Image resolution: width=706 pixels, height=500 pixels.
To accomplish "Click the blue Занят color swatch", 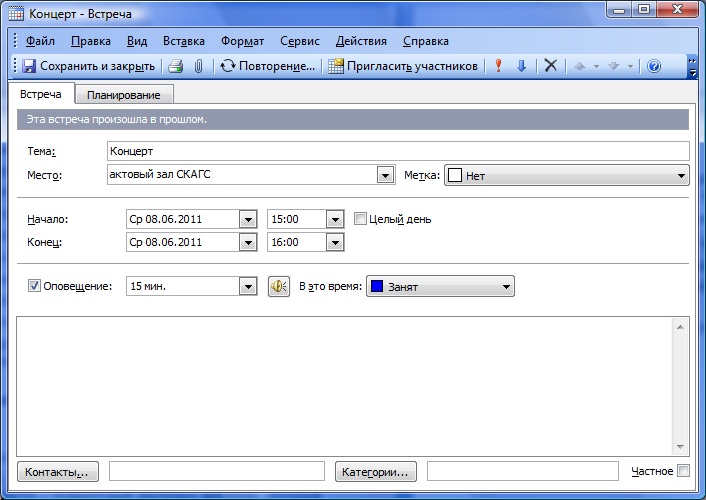I will click(377, 286).
